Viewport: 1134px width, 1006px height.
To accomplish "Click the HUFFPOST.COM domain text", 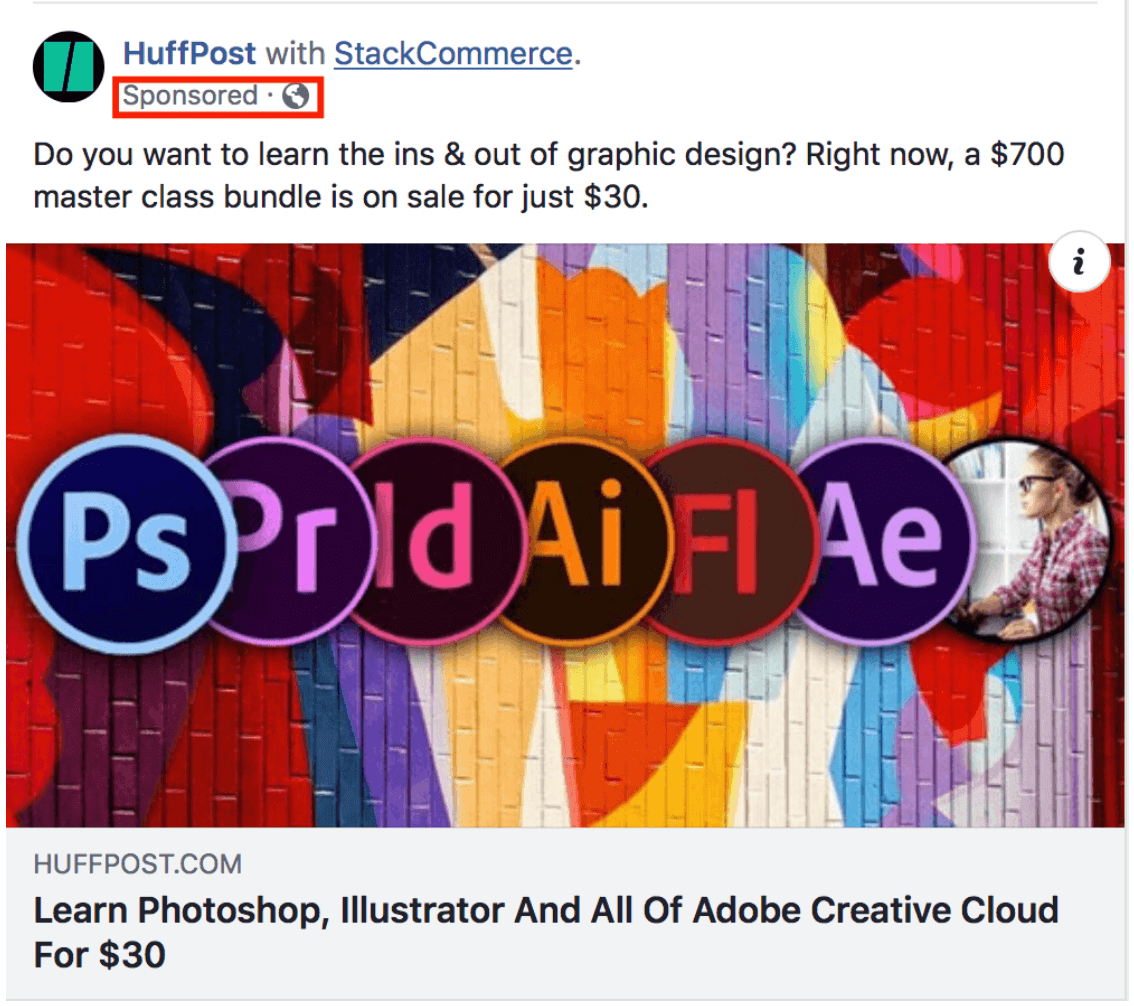I will click(x=137, y=864).
